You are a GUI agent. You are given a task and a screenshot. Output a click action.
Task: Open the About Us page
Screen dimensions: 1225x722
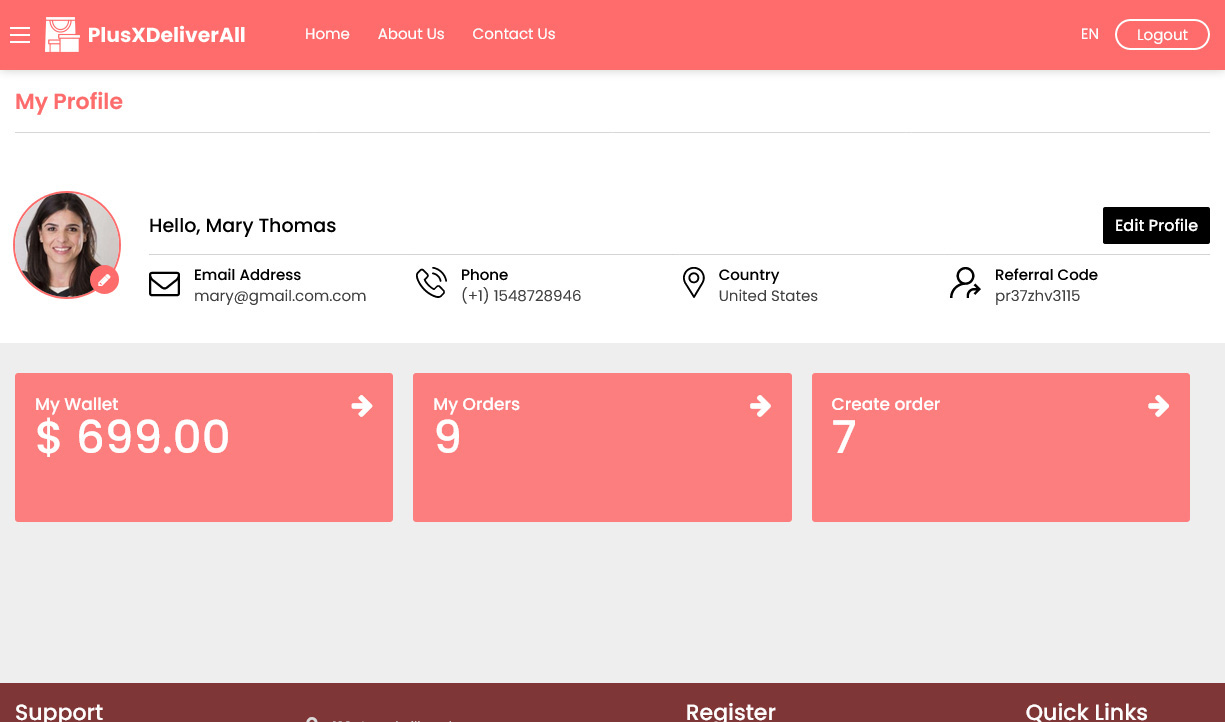411,34
